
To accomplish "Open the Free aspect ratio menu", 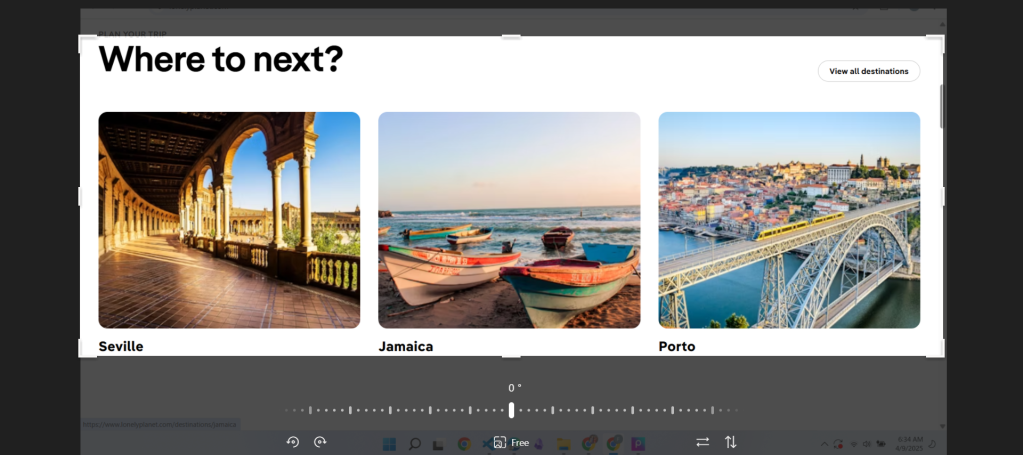I will click(x=511, y=442).
